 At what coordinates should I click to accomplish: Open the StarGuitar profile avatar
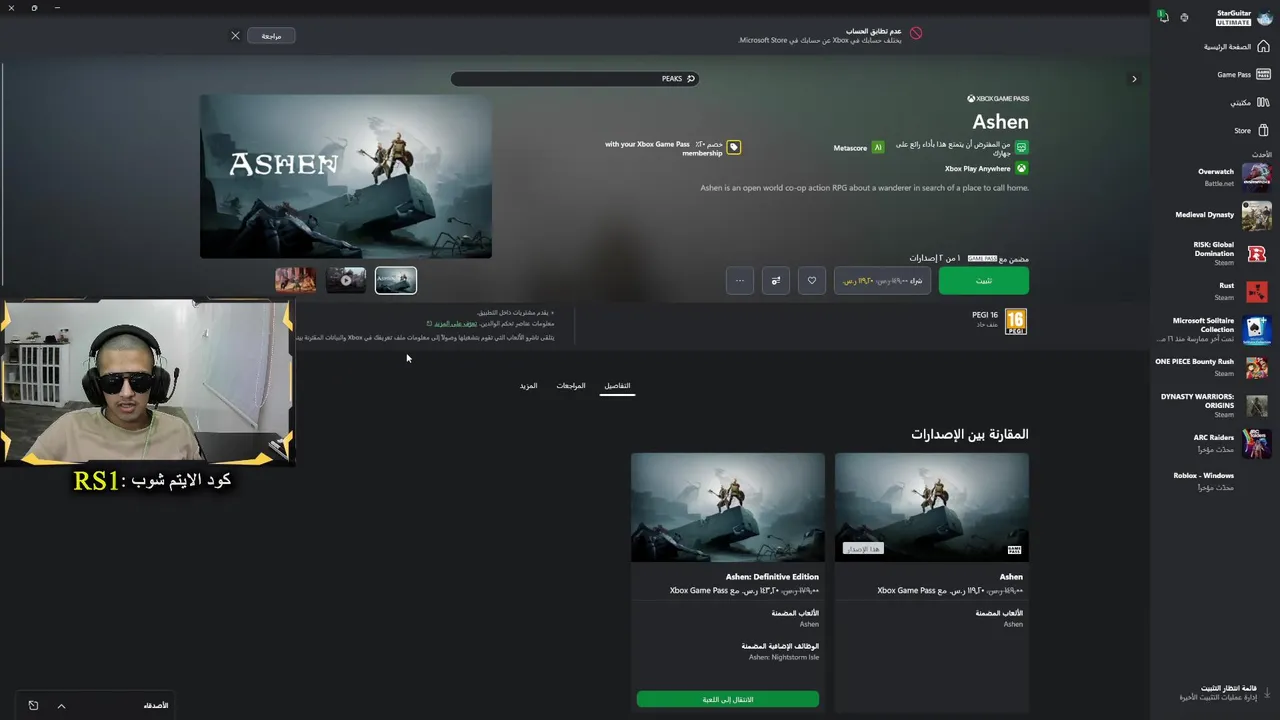(x=1265, y=18)
